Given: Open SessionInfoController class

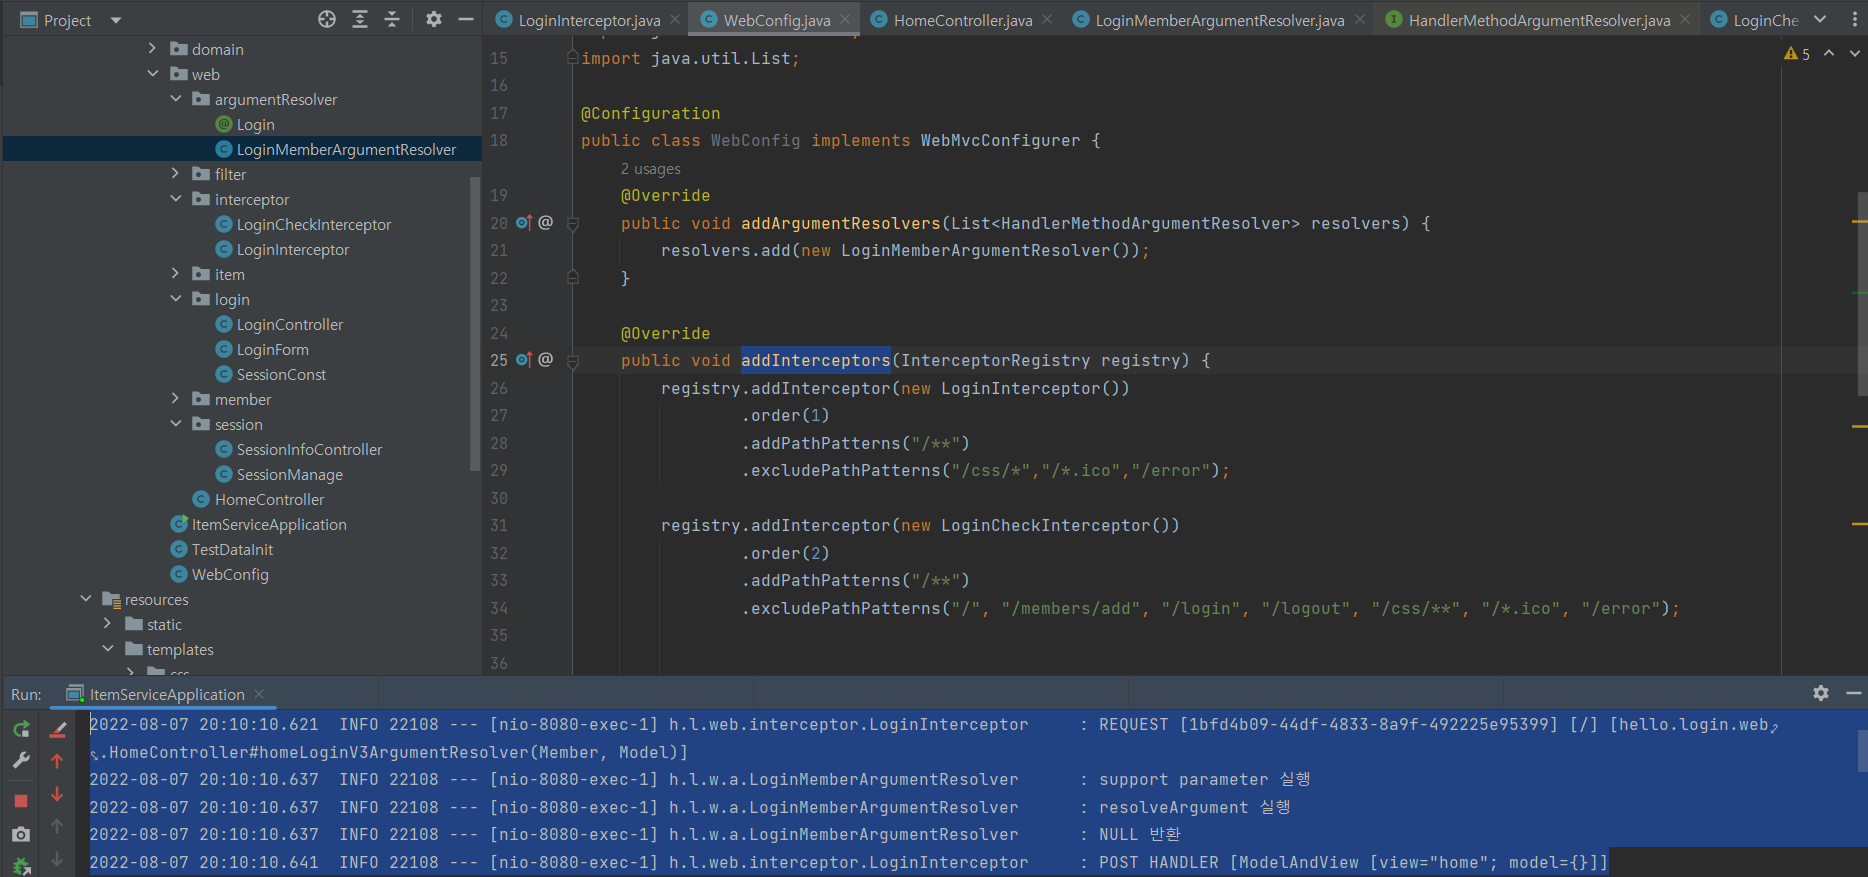Looking at the screenshot, I should [x=299, y=449].
